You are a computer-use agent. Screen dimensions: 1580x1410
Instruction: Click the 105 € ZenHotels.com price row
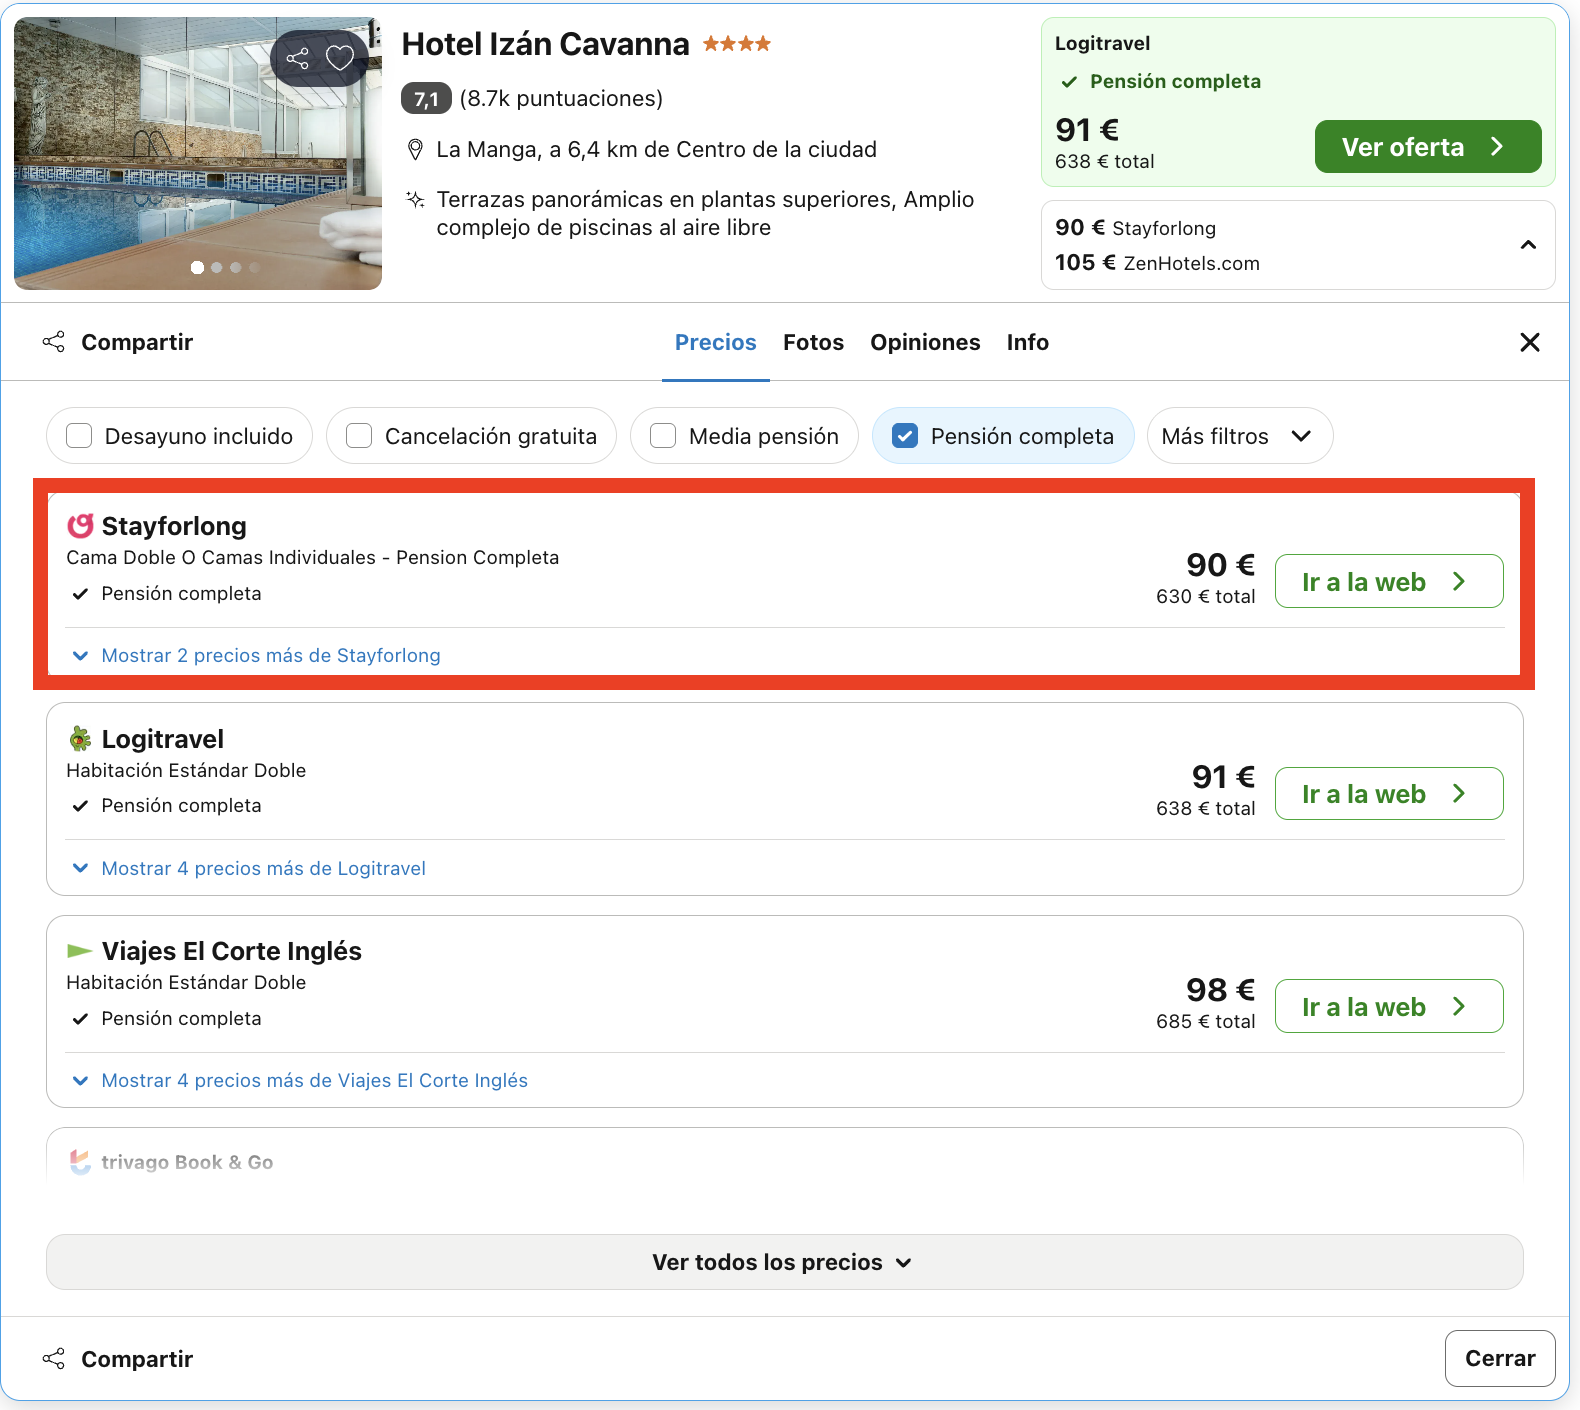(x=1157, y=263)
